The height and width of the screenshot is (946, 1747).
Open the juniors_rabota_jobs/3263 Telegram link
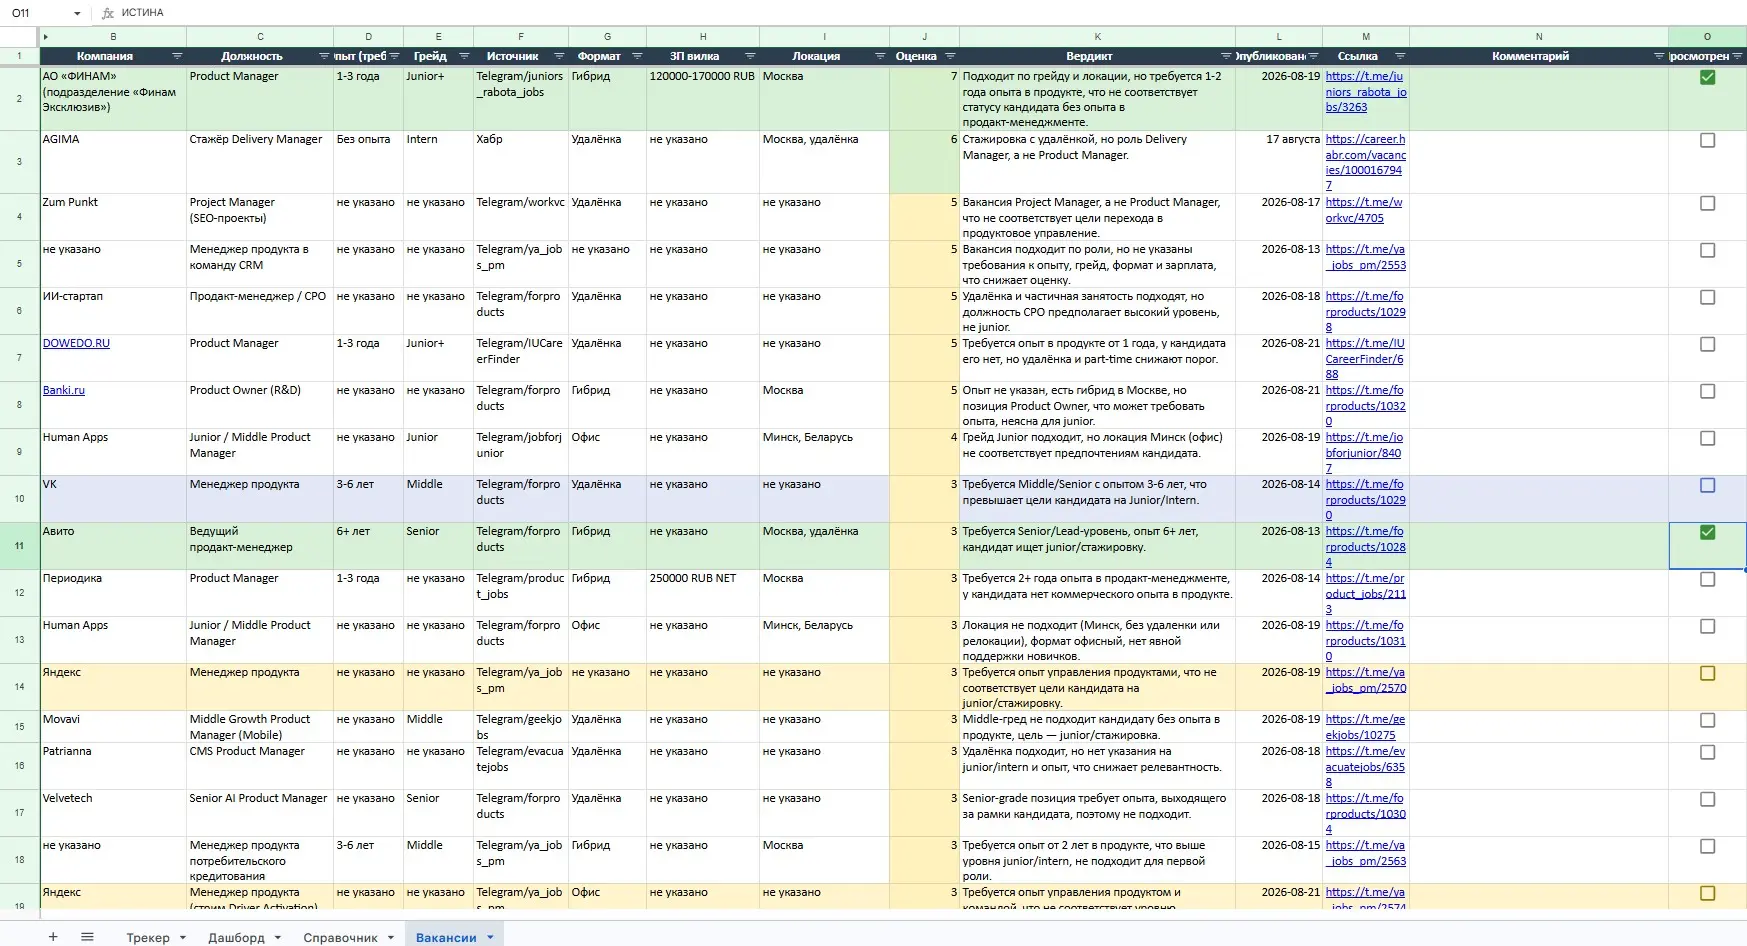point(1366,92)
